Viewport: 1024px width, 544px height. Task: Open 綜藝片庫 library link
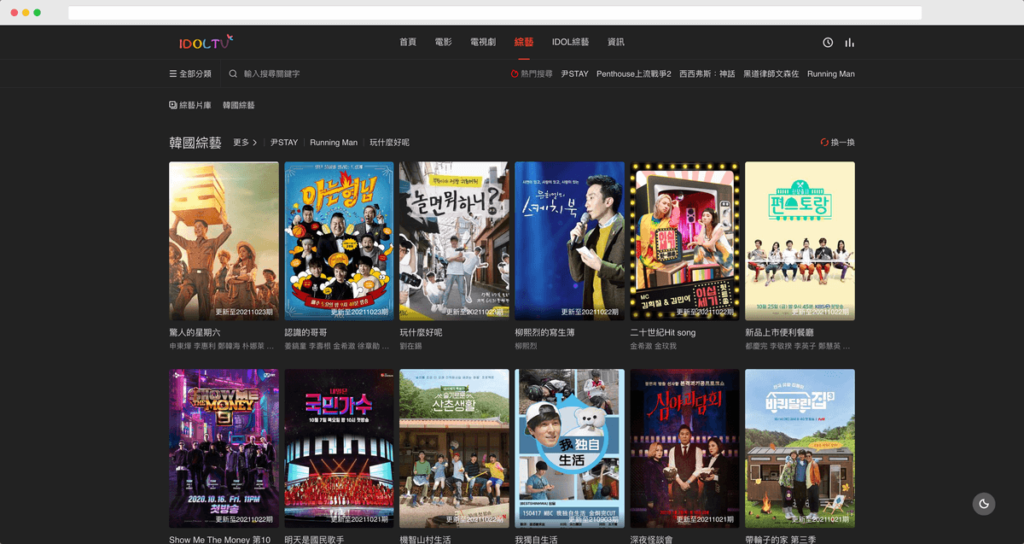click(x=190, y=105)
